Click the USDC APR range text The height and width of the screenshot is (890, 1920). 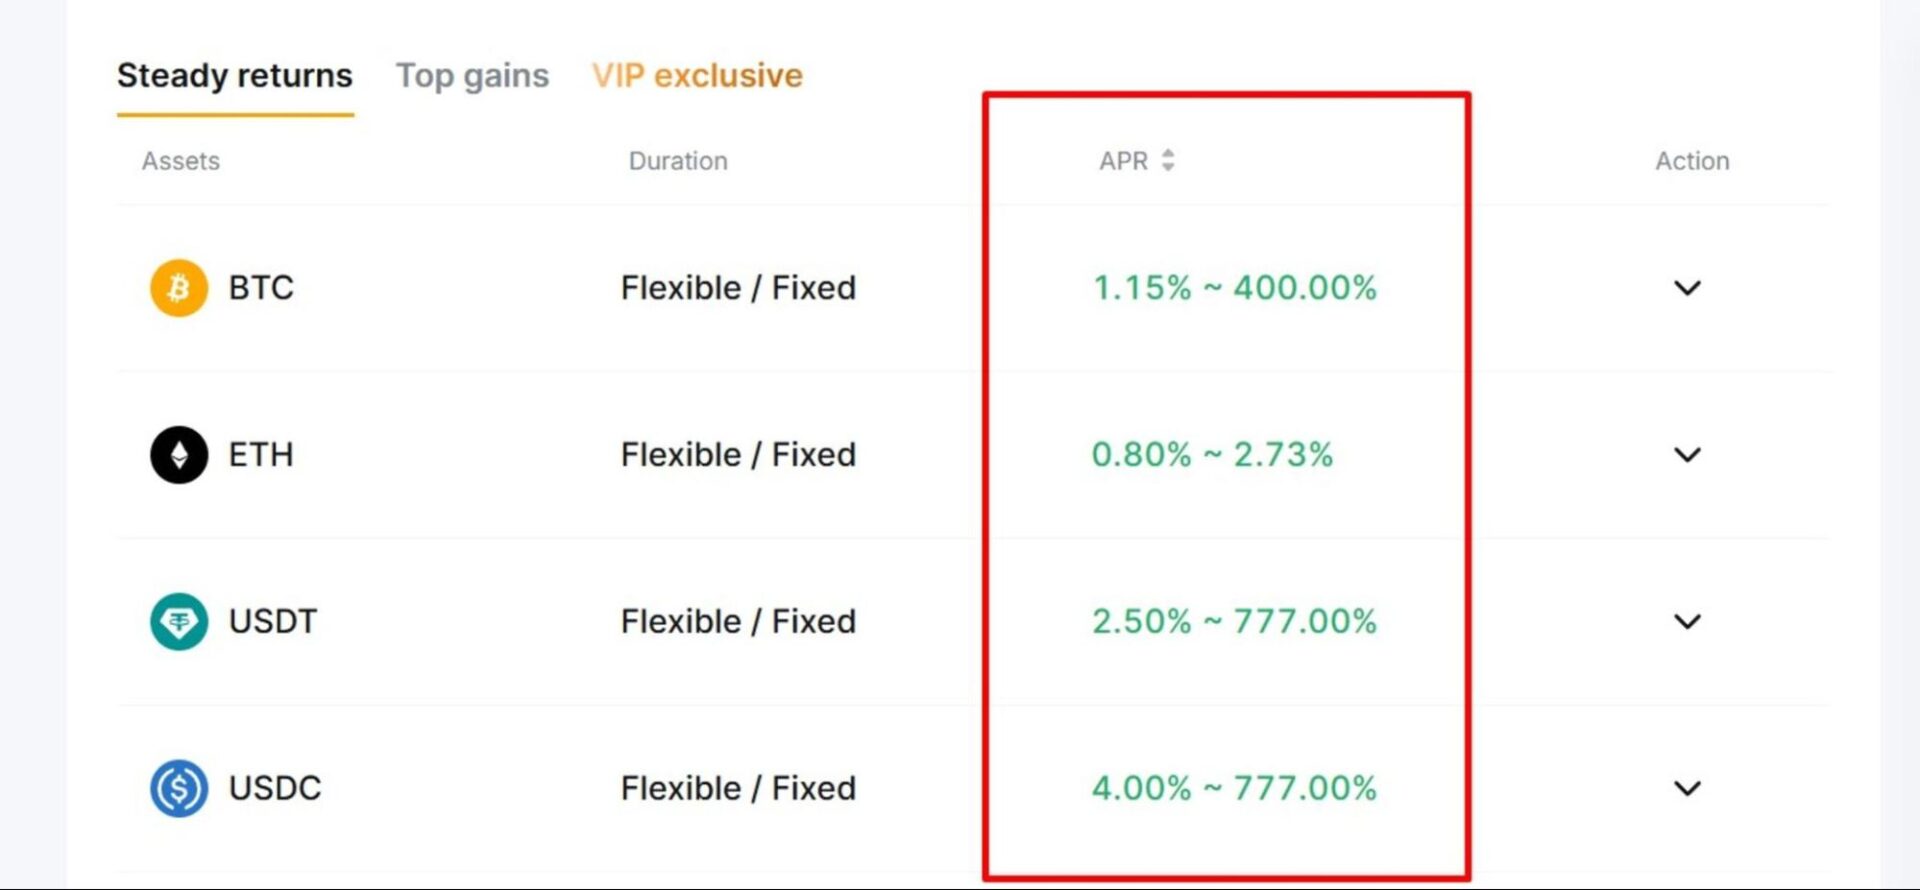1235,788
